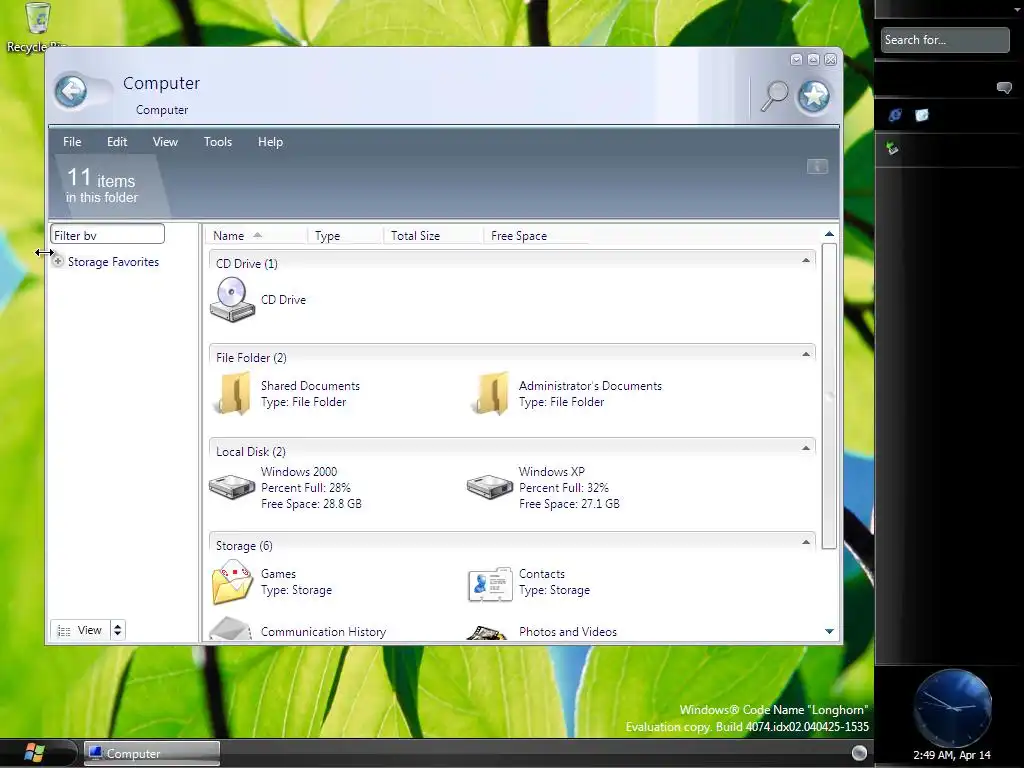Sort by Type column header
The image size is (1024, 768).
pyautogui.click(x=345, y=236)
